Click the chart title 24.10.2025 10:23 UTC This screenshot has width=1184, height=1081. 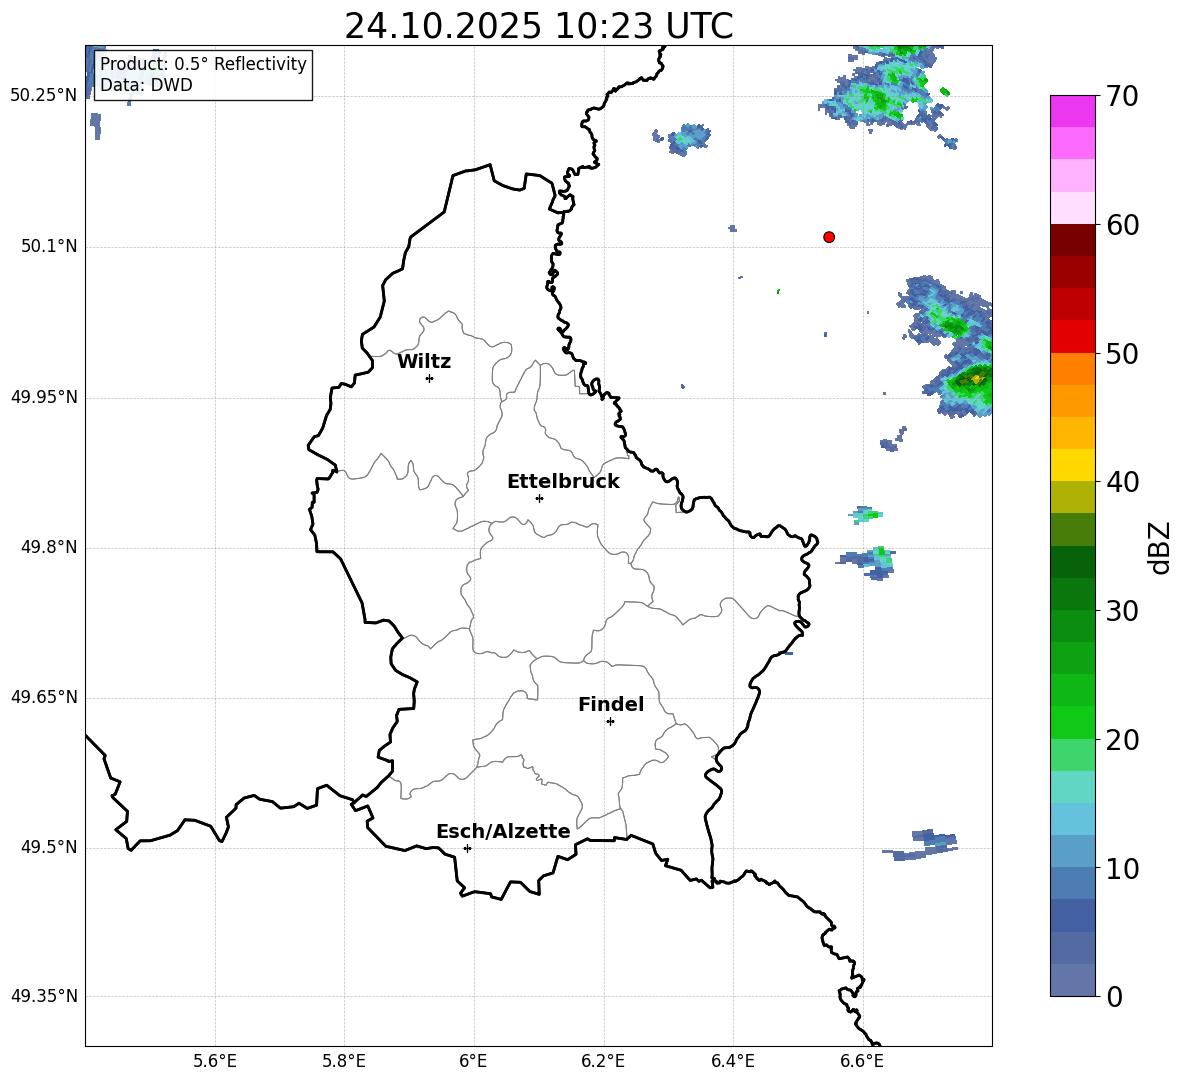[x=538, y=26]
